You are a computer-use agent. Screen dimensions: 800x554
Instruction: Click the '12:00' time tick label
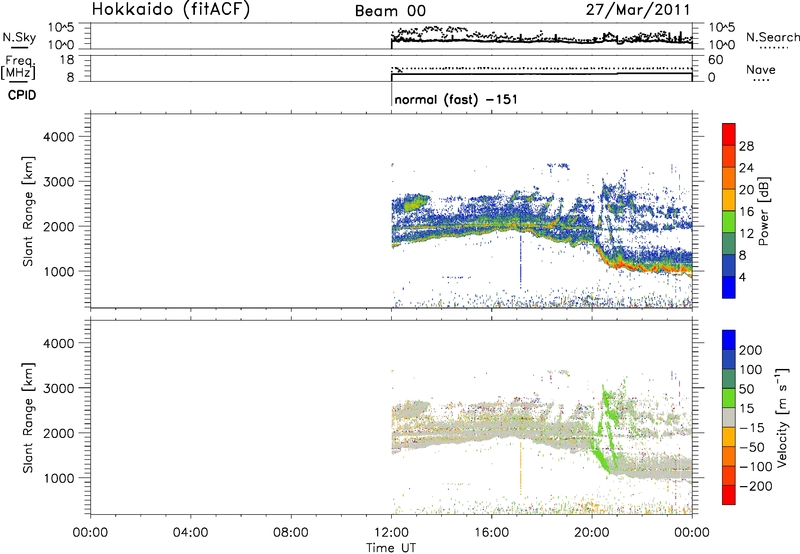click(391, 533)
